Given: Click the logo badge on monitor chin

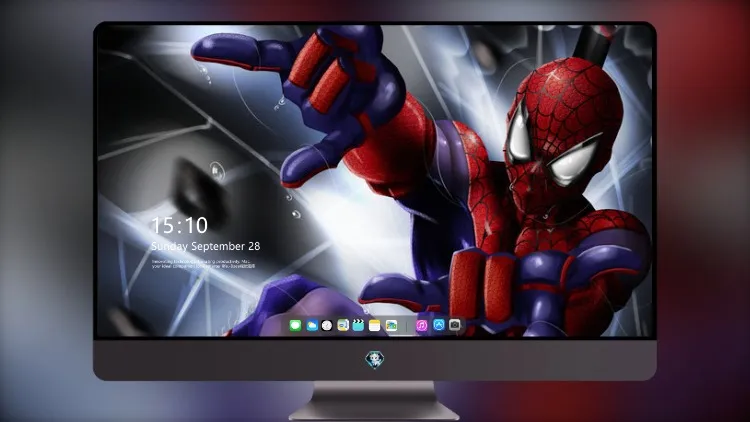Looking at the screenshot, I should click(375, 360).
